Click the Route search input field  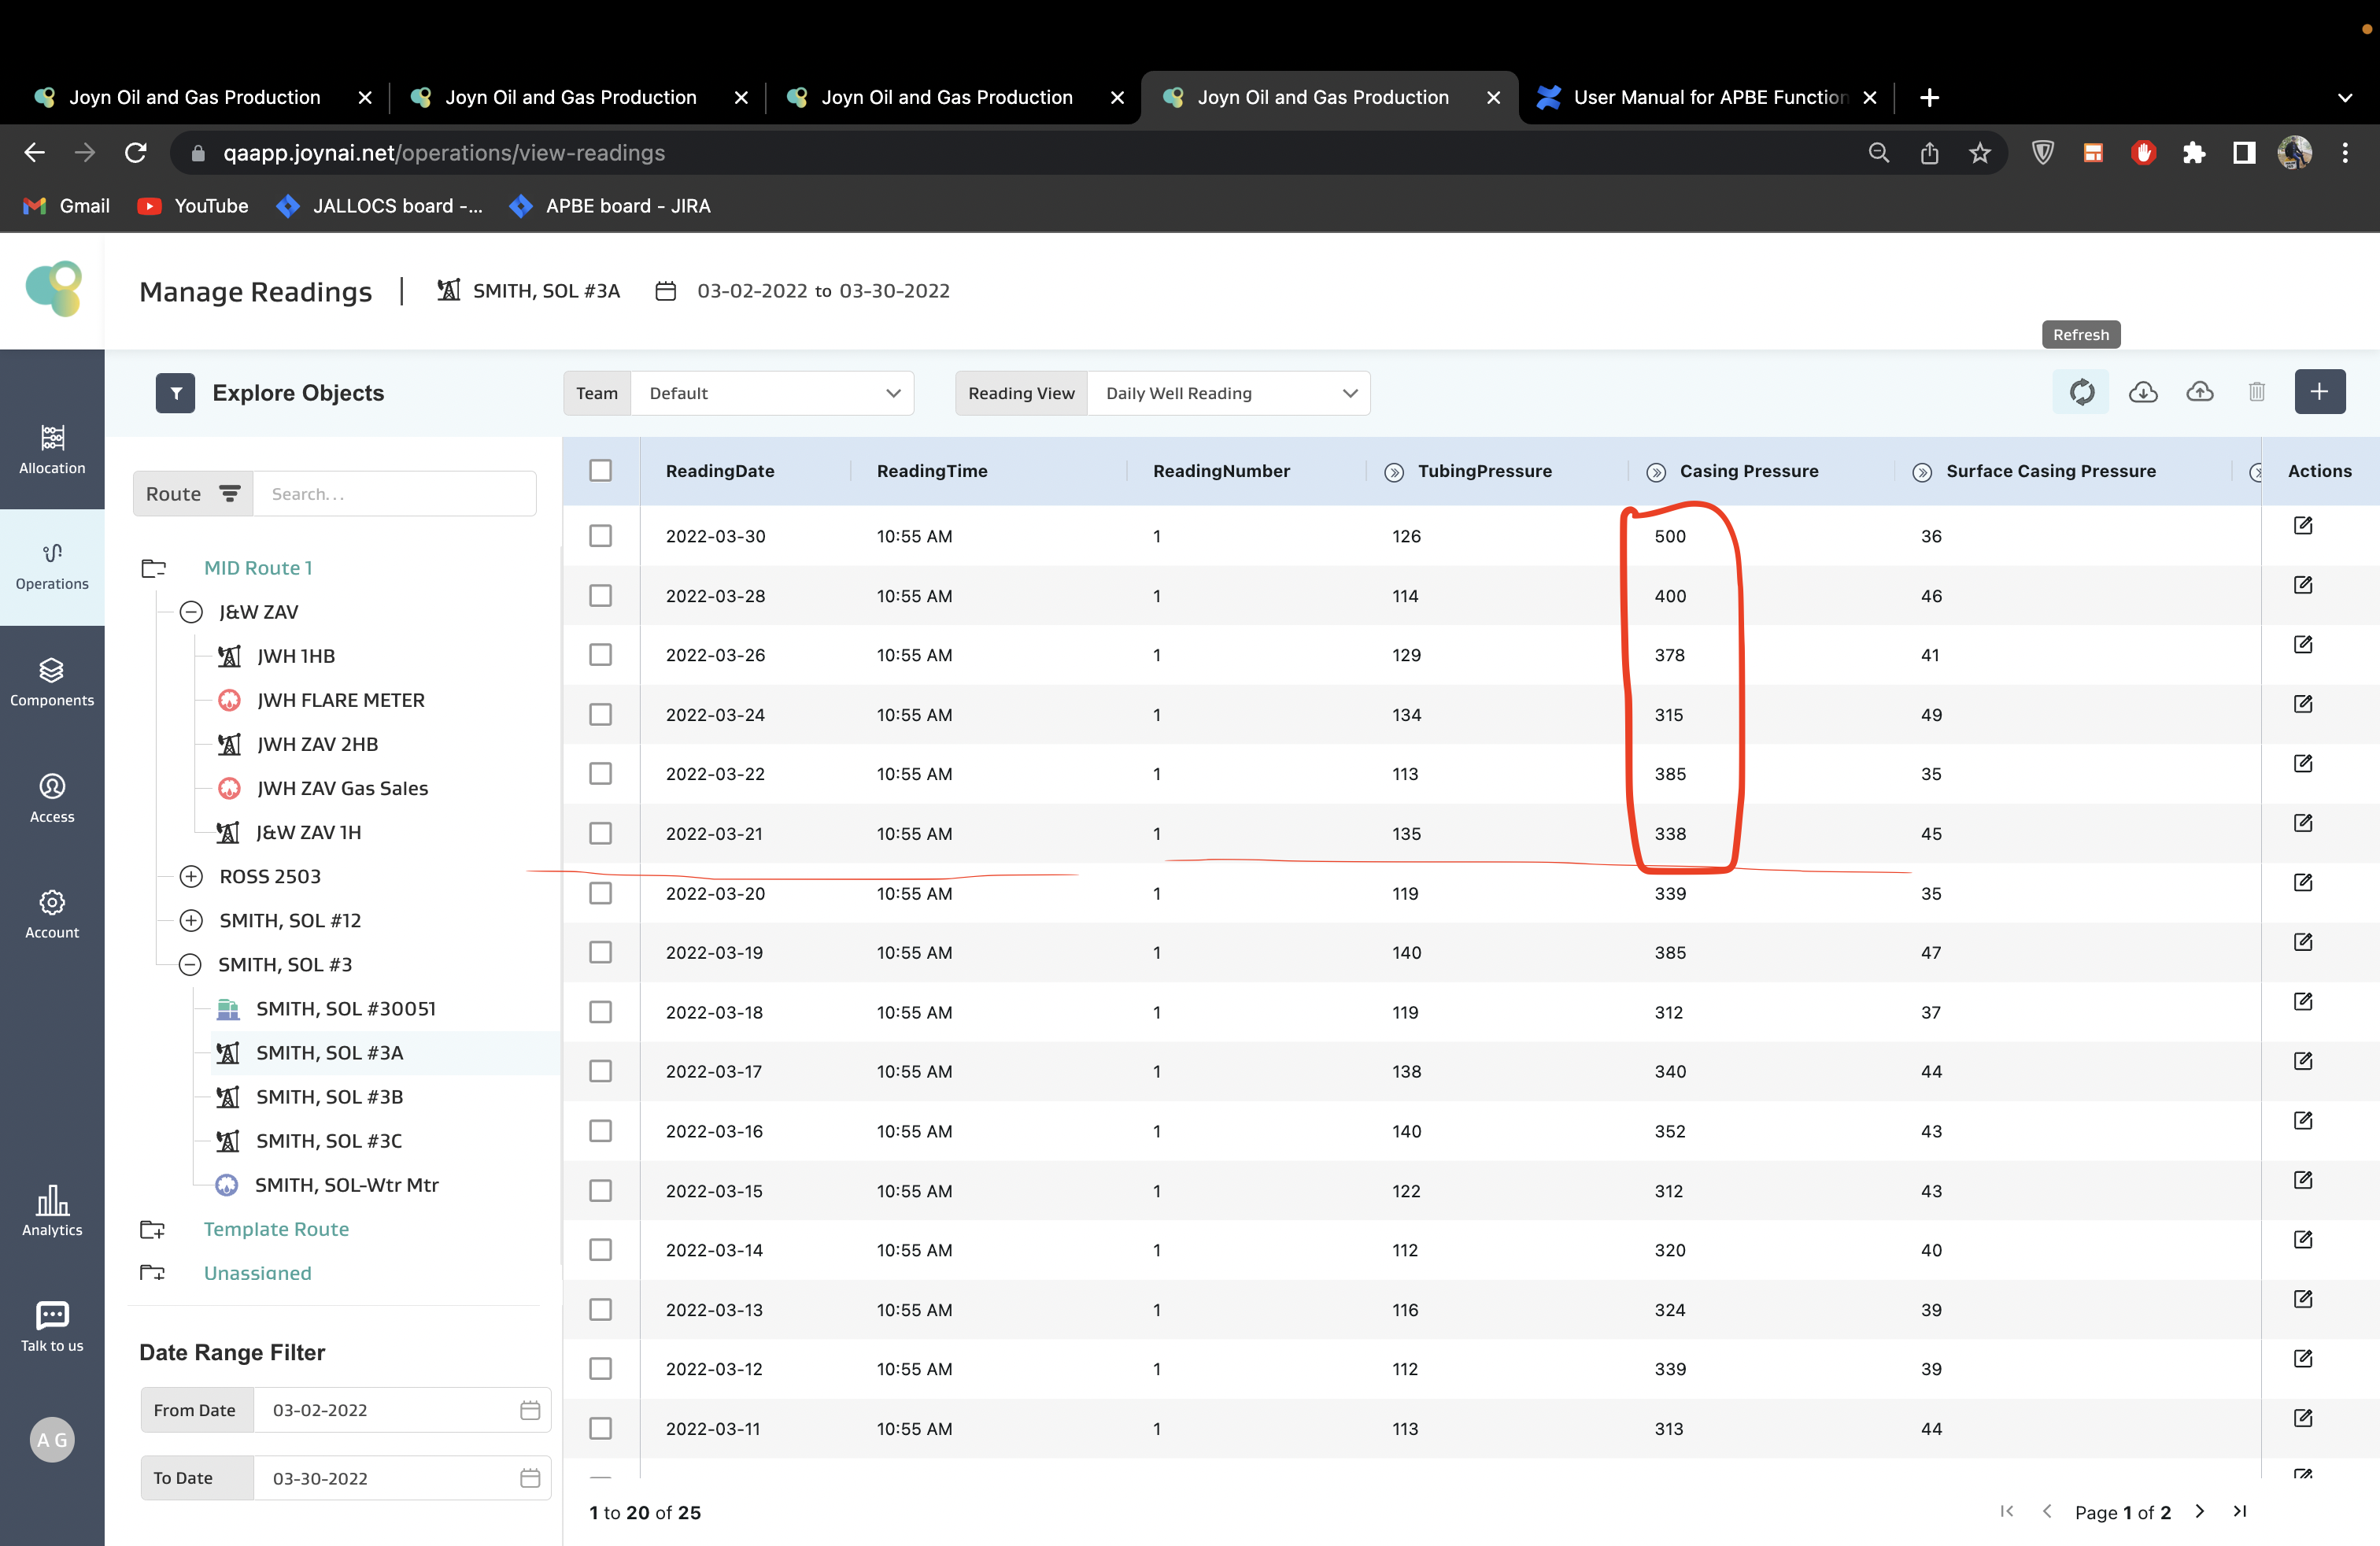point(394,494)
